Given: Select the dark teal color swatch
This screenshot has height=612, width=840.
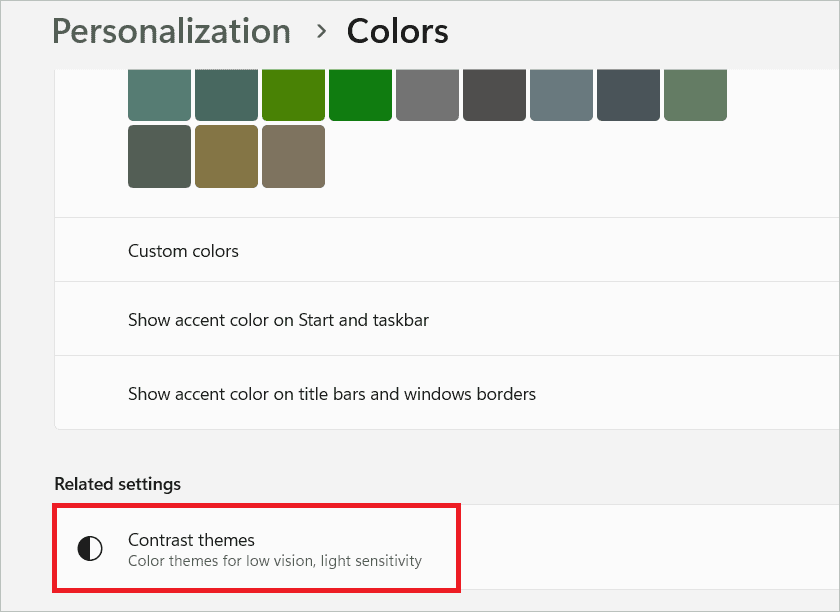Looking at the screenshot, I should pos(227,95).
